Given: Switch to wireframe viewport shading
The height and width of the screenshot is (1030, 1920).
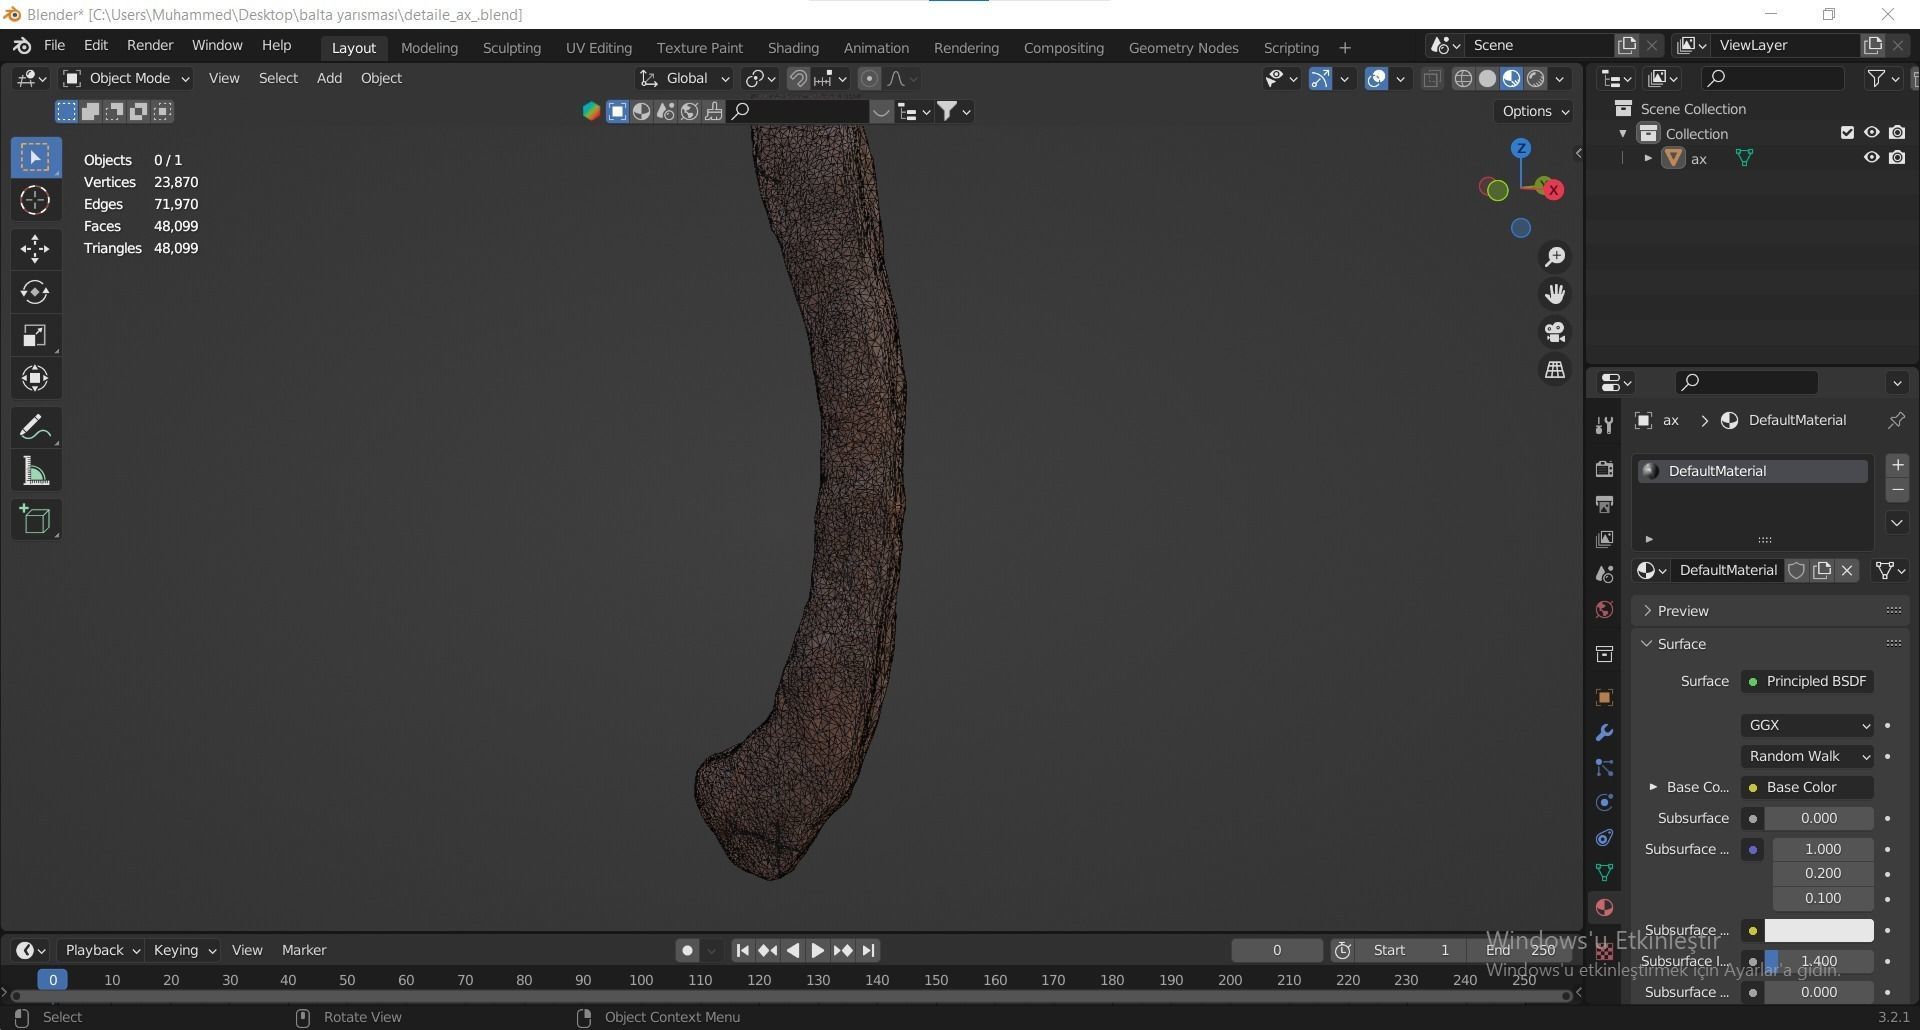Looking at the screenshot, I should pos(1463,79).
